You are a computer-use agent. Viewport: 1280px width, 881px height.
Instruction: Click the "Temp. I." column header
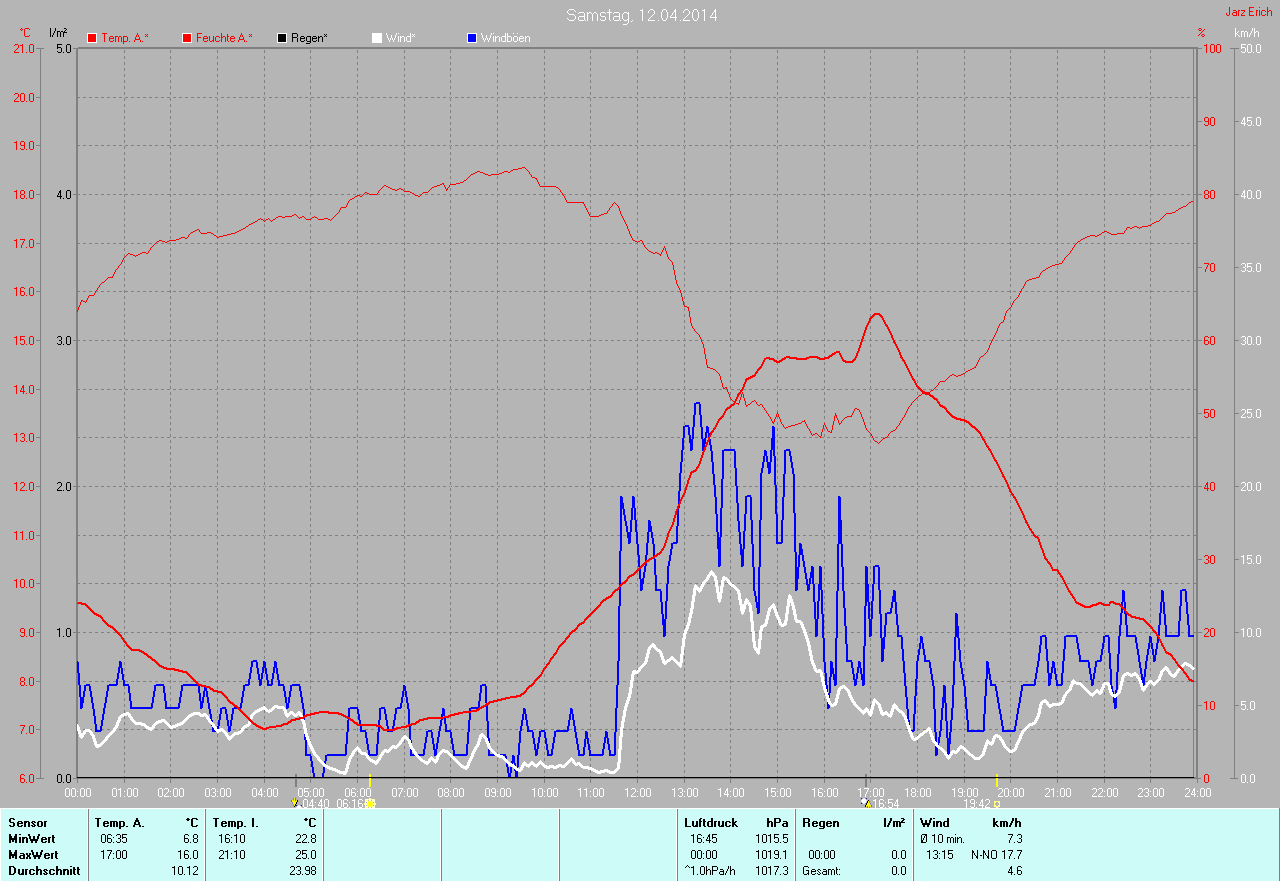tap(235, 822)
